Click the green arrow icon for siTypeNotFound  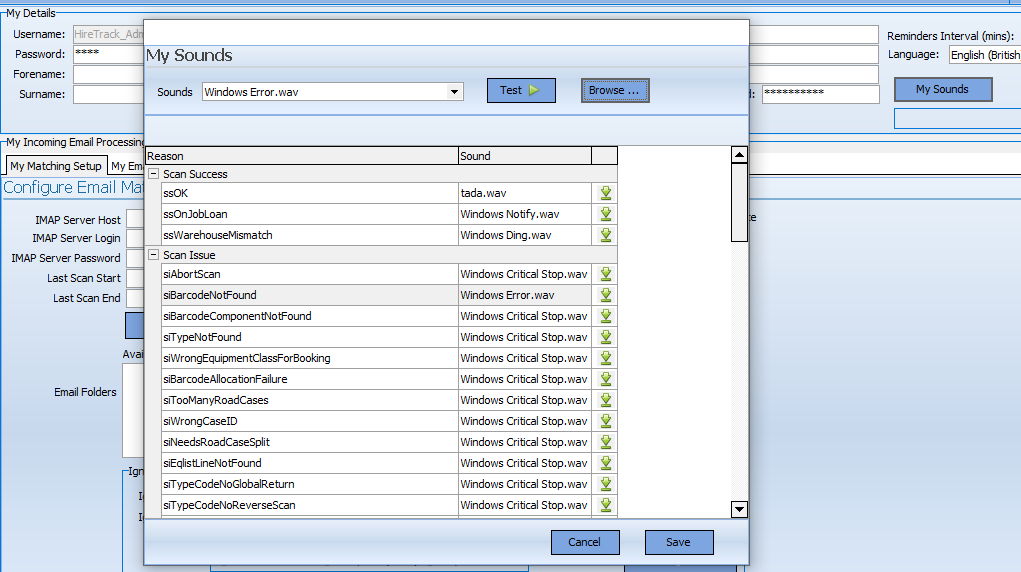(605, 337)
